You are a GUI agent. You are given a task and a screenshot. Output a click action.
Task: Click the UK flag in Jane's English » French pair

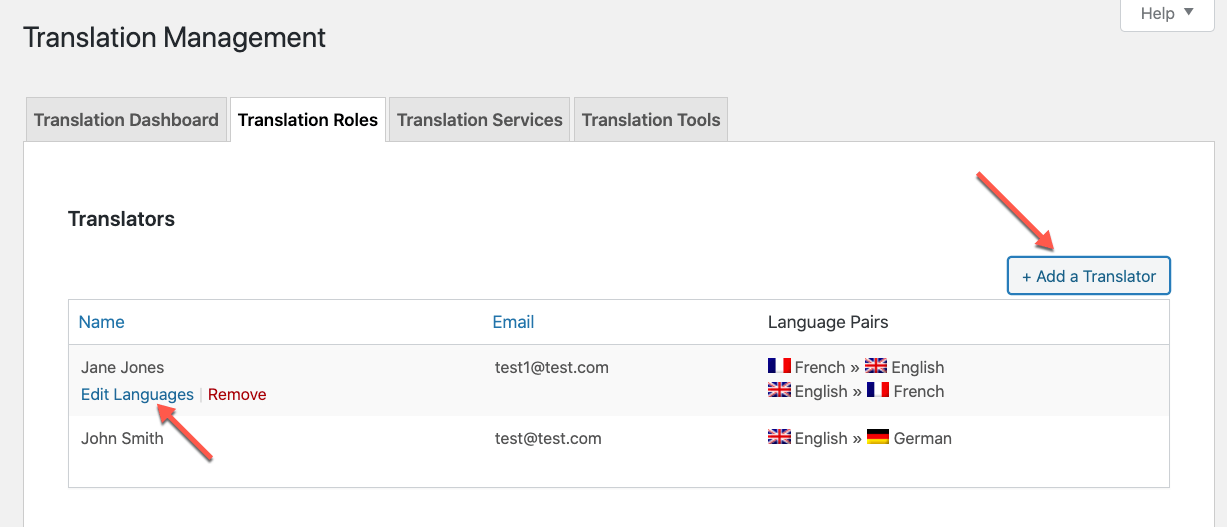point(779,390)
